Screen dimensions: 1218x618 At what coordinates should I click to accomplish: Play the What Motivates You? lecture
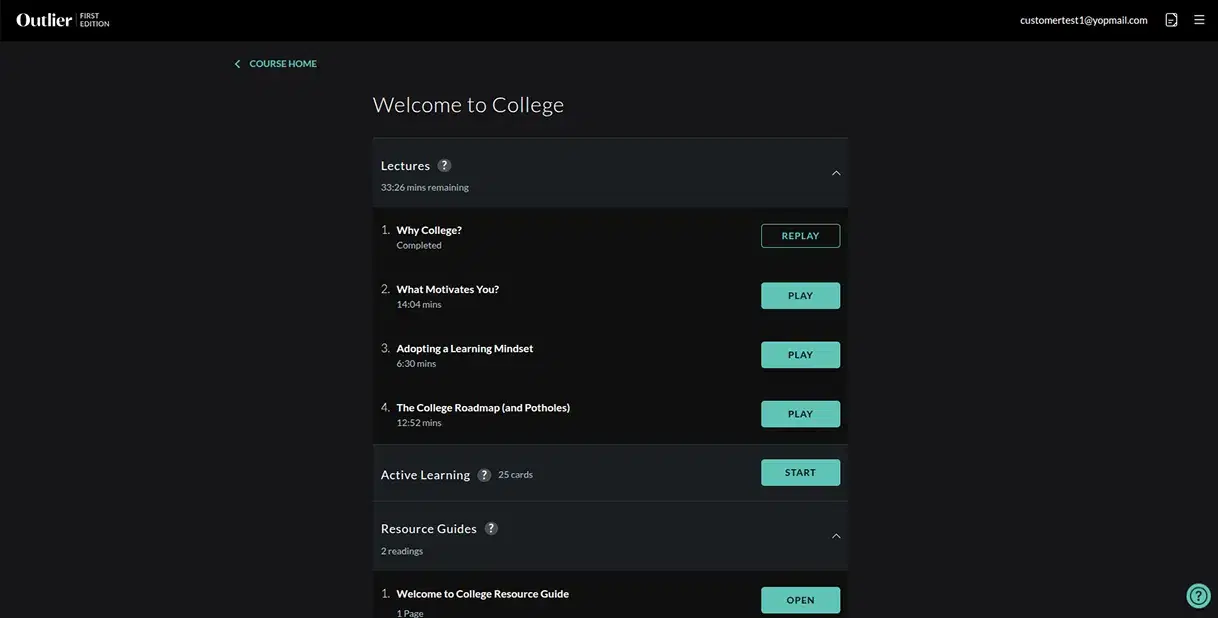pyautogui.click(x=800, y=296)
